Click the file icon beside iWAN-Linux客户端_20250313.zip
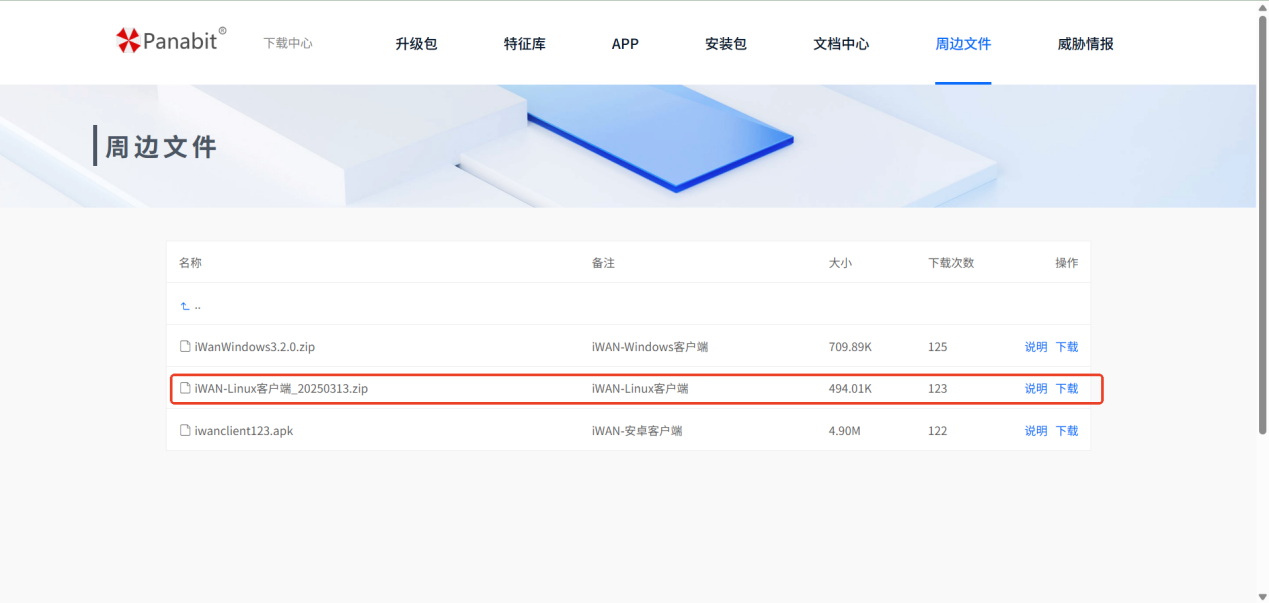The height and width of the screenshot is (603, 1269). click(185, 388)
